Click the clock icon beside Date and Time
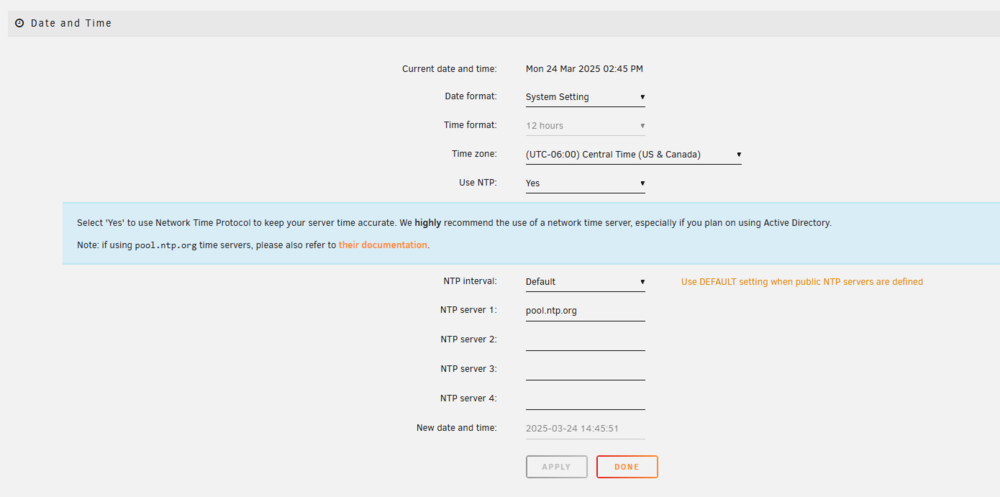This screenshot has height=497, width=1000. click(x=19, y=23)
